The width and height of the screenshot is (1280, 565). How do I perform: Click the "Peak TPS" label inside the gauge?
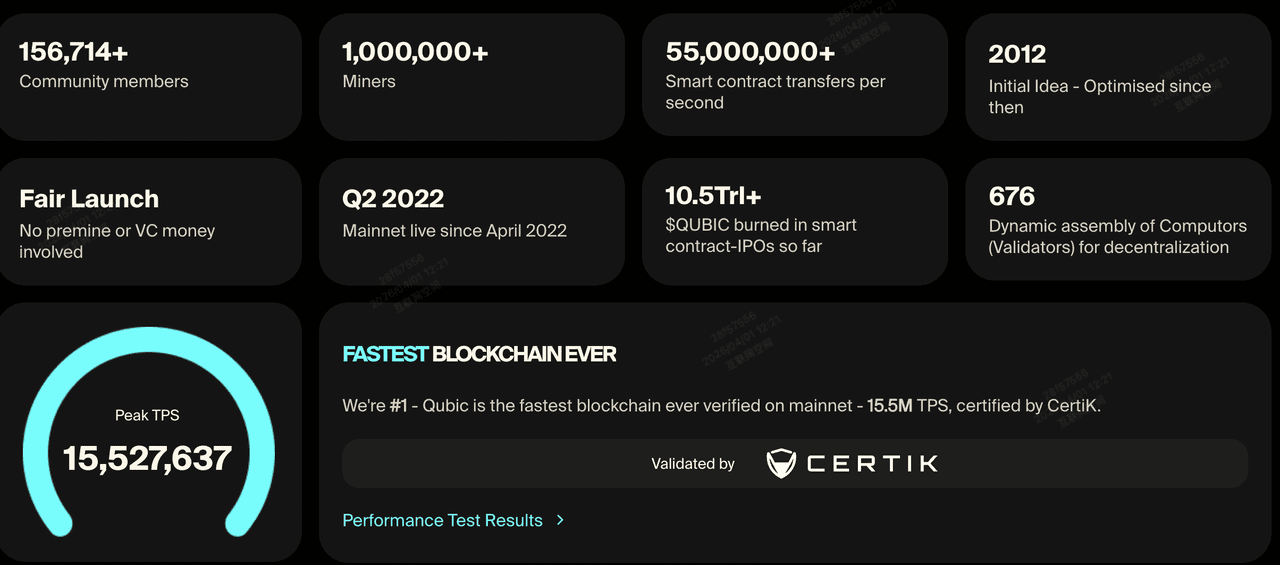(147, 415)
